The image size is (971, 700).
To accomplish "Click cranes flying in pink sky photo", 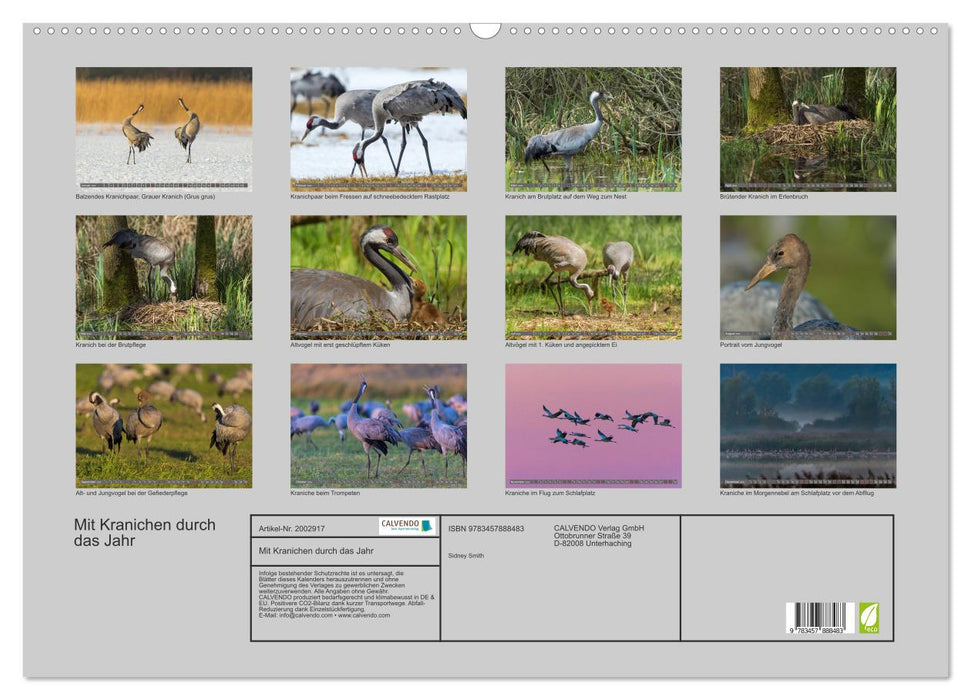I will 593,425.
